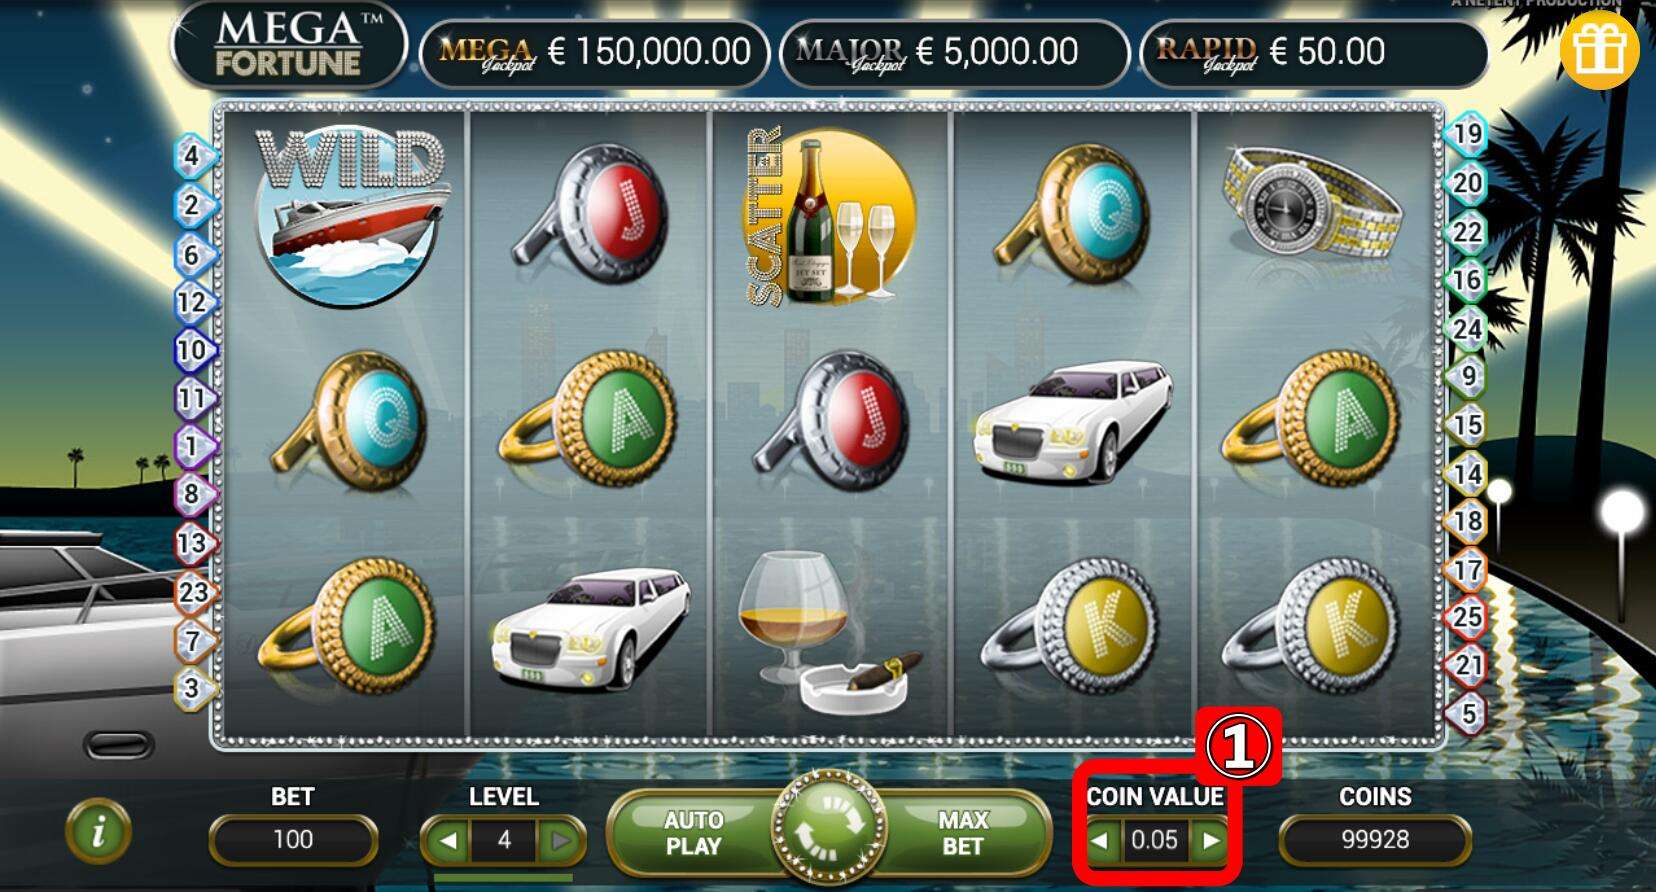Screen dimensions: 1656x892
Task: Lower coin value with the left arrow
Action: tap(1099, 841)
